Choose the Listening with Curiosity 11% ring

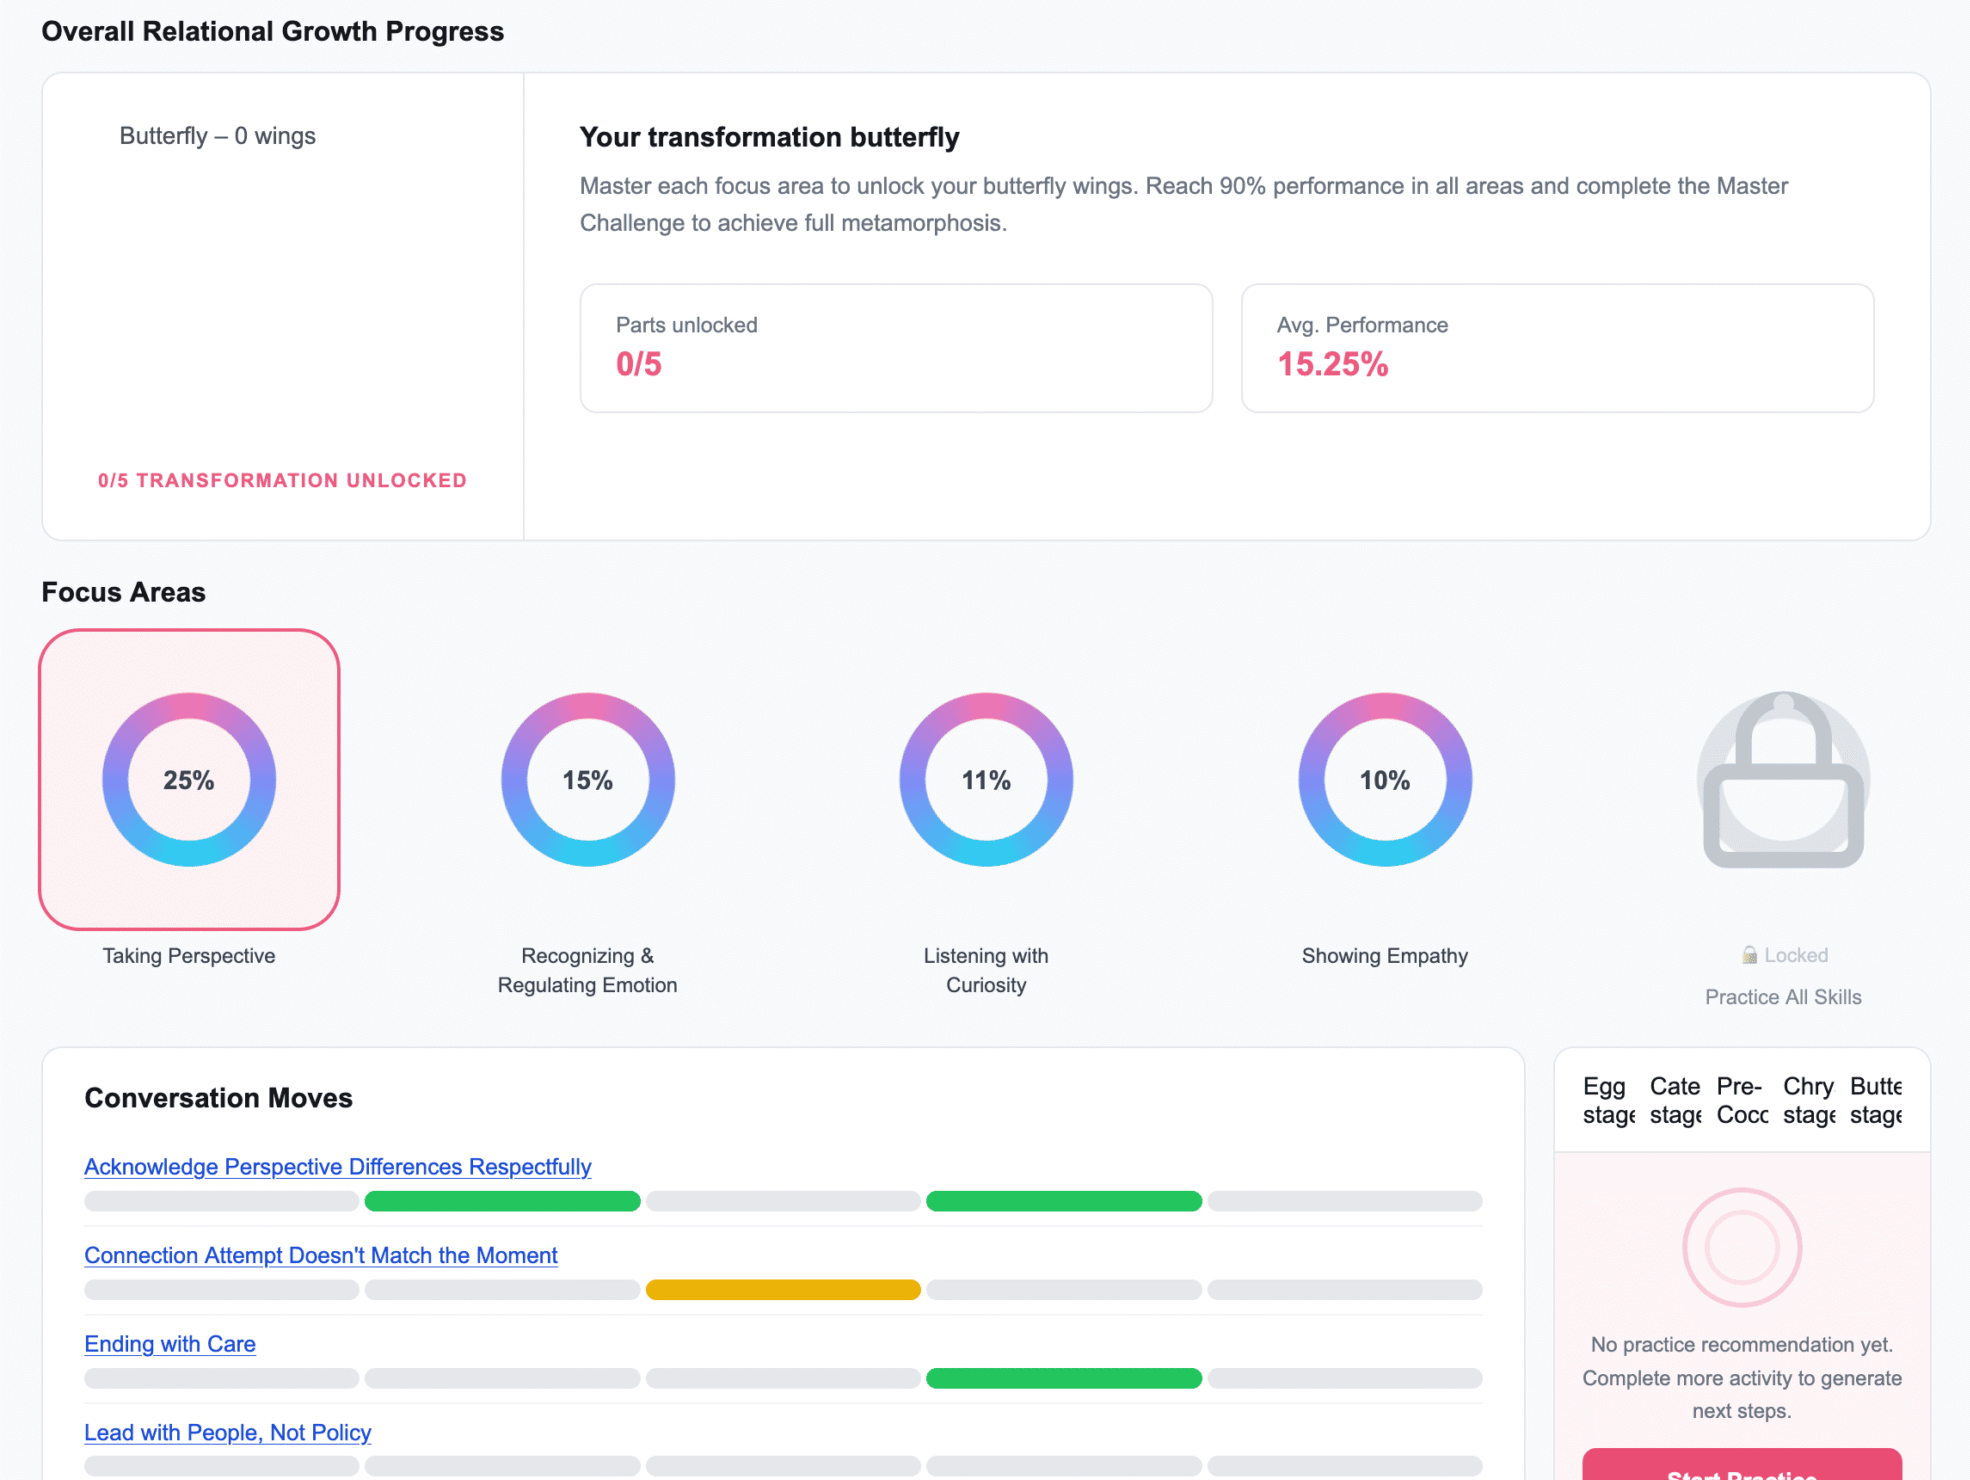pos(986,779)
